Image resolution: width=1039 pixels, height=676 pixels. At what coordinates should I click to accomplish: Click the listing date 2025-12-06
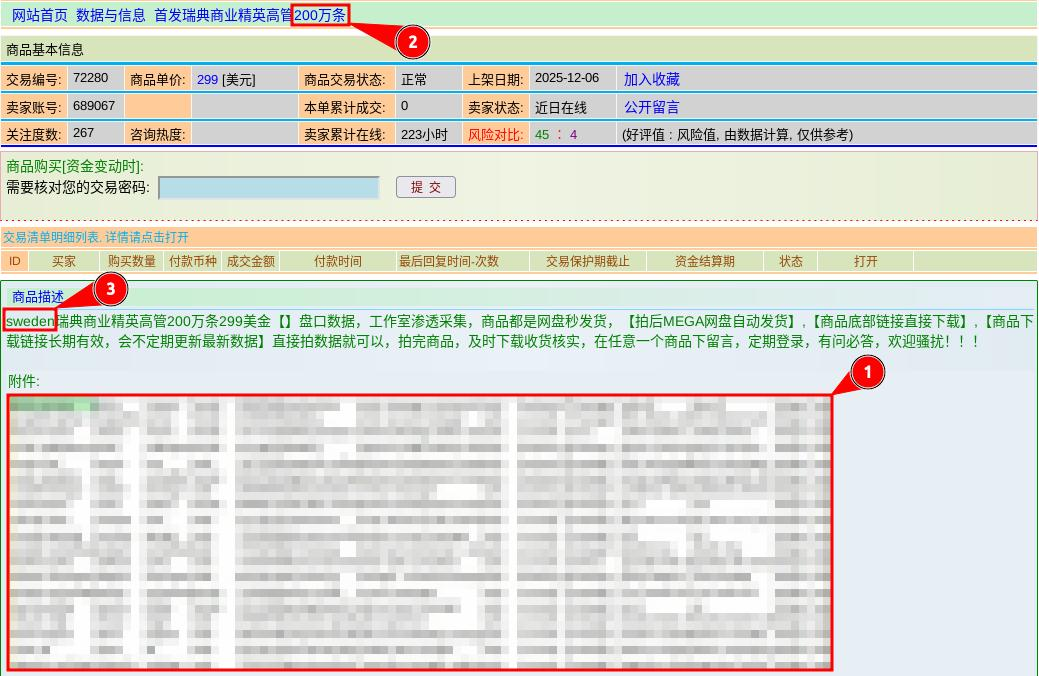coord(567,78)
